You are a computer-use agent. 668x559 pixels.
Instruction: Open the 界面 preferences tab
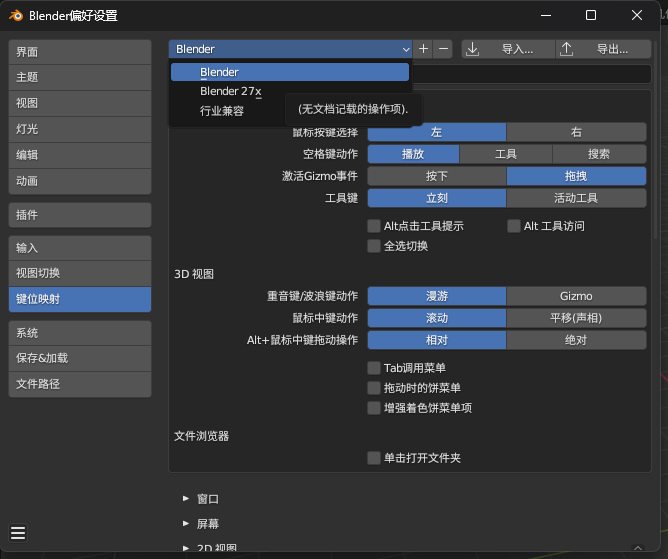pyautogui.click(x=80, y=52)
